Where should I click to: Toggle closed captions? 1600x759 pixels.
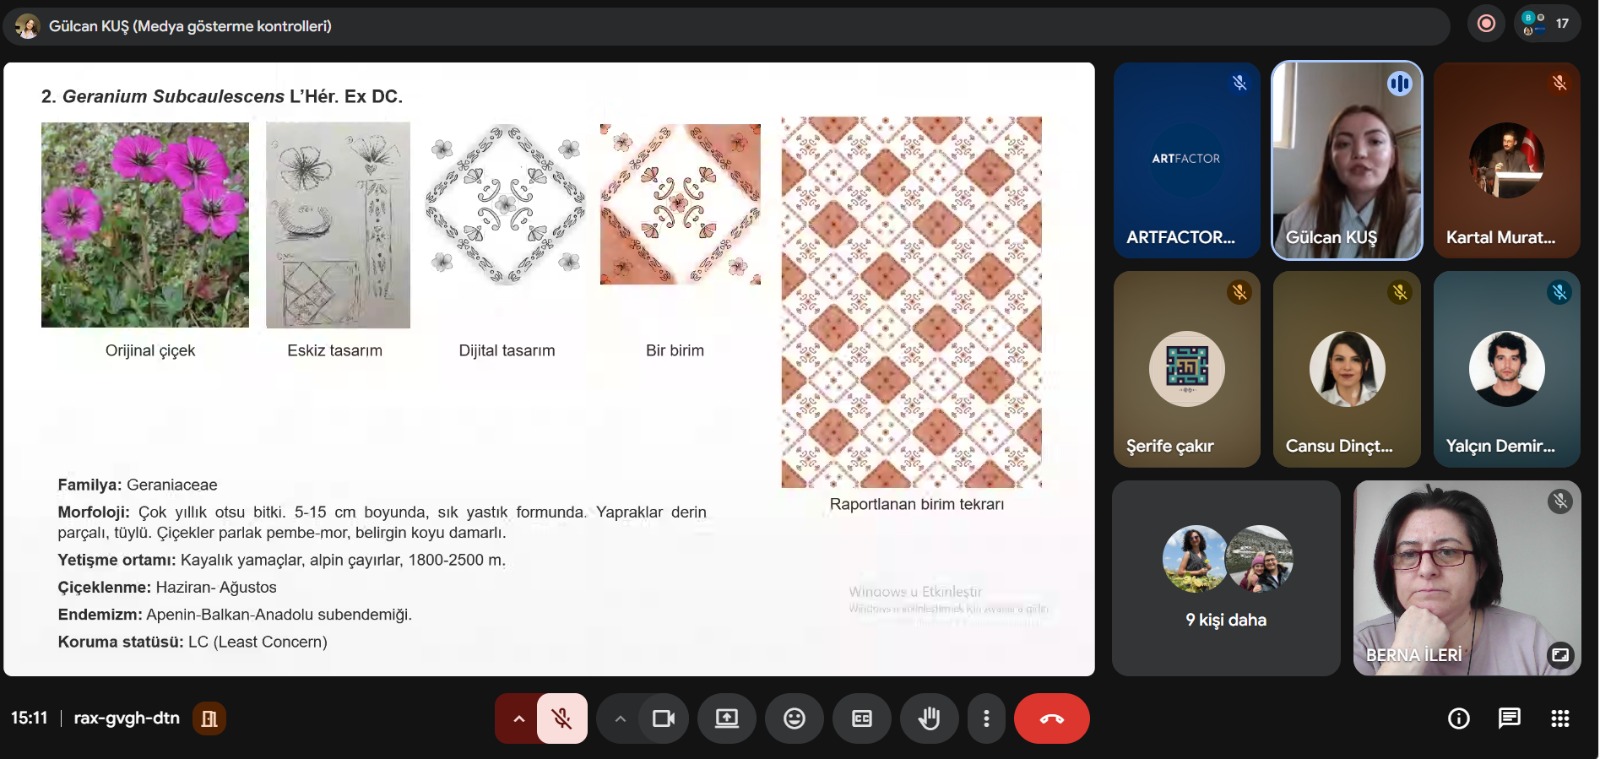[x=861, y=718]
